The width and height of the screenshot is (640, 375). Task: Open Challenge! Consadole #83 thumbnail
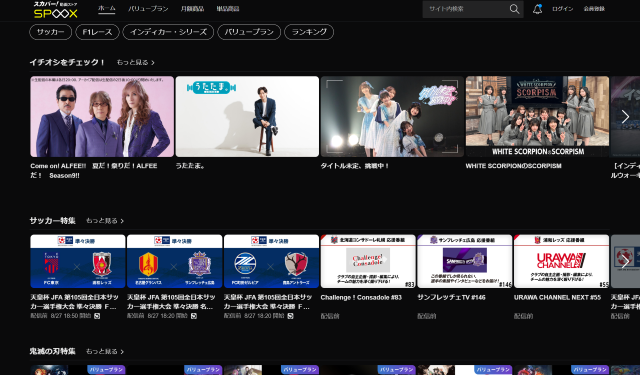[x=368, y=261]
